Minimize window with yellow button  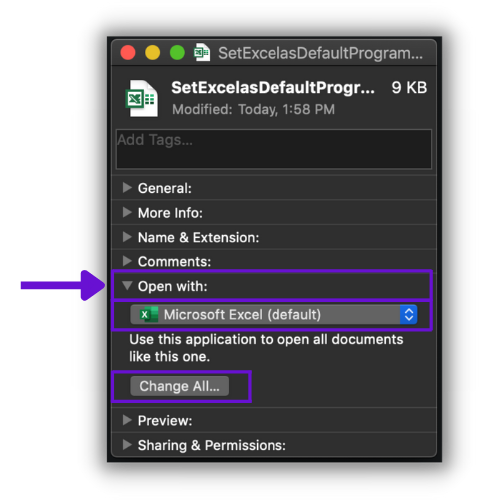coord(153,53)
